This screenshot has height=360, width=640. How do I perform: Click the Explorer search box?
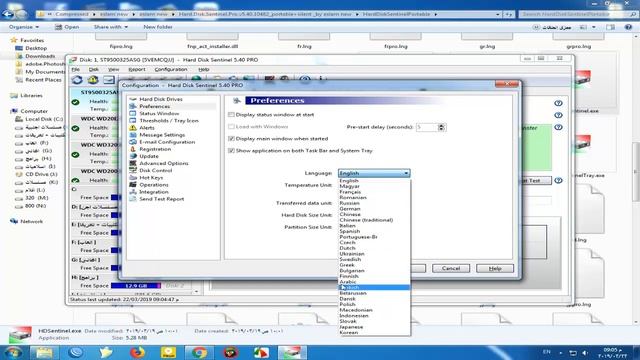[x=578, y=14]
